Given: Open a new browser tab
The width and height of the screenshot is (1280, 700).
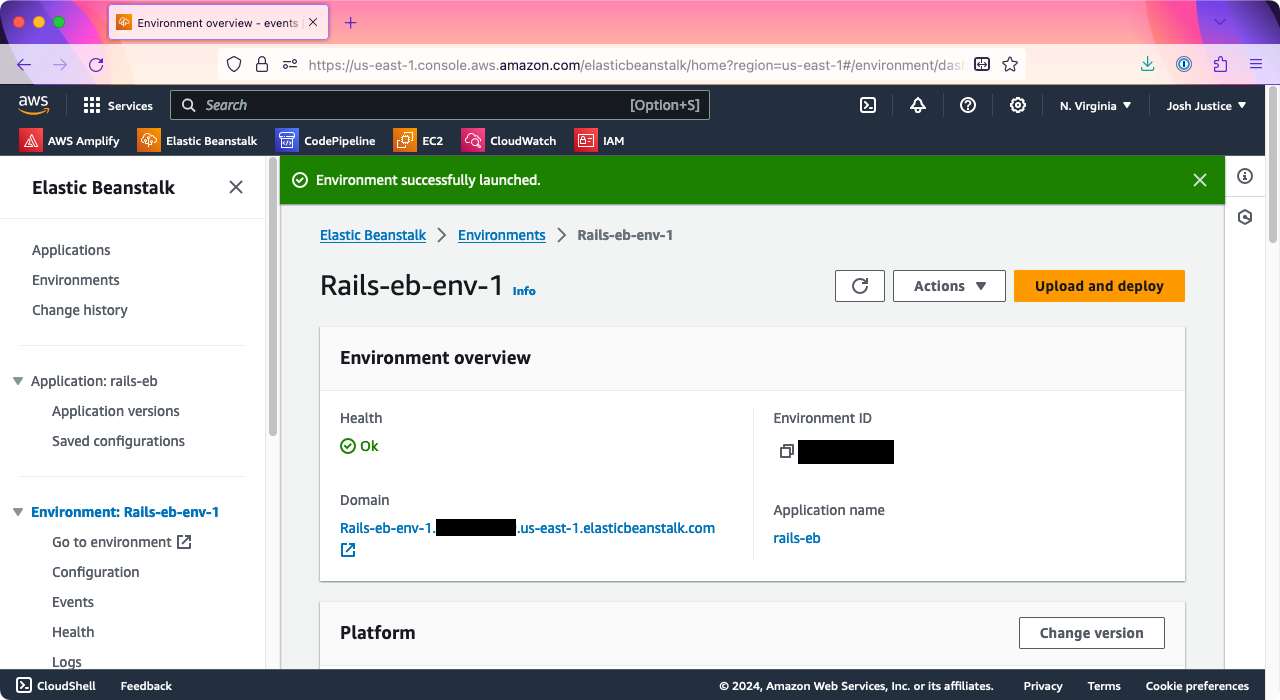Looking at the screenshot, I should (350, 22).
